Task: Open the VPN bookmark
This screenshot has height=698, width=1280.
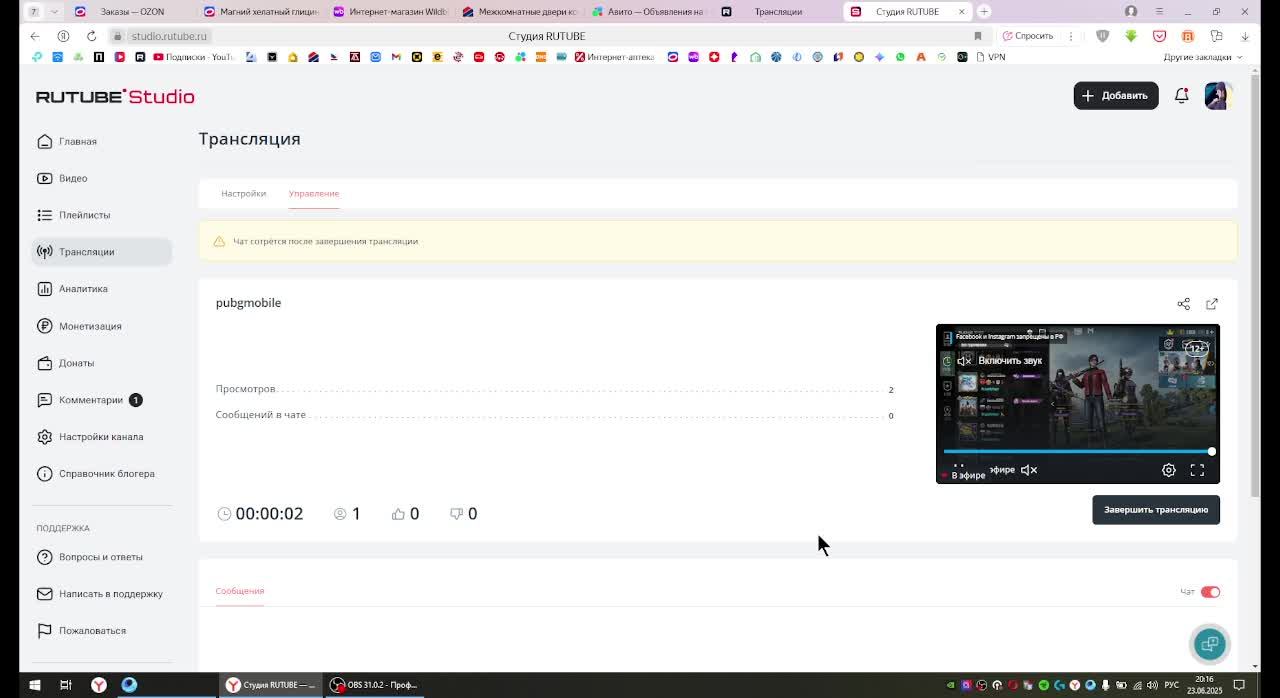Action: coord(990,57)
